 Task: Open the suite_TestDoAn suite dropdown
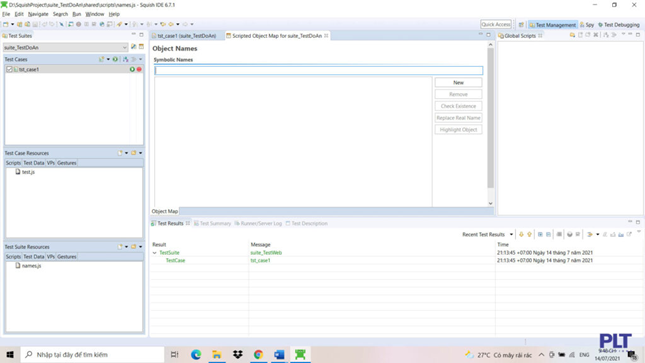click(x=66, y=47)
